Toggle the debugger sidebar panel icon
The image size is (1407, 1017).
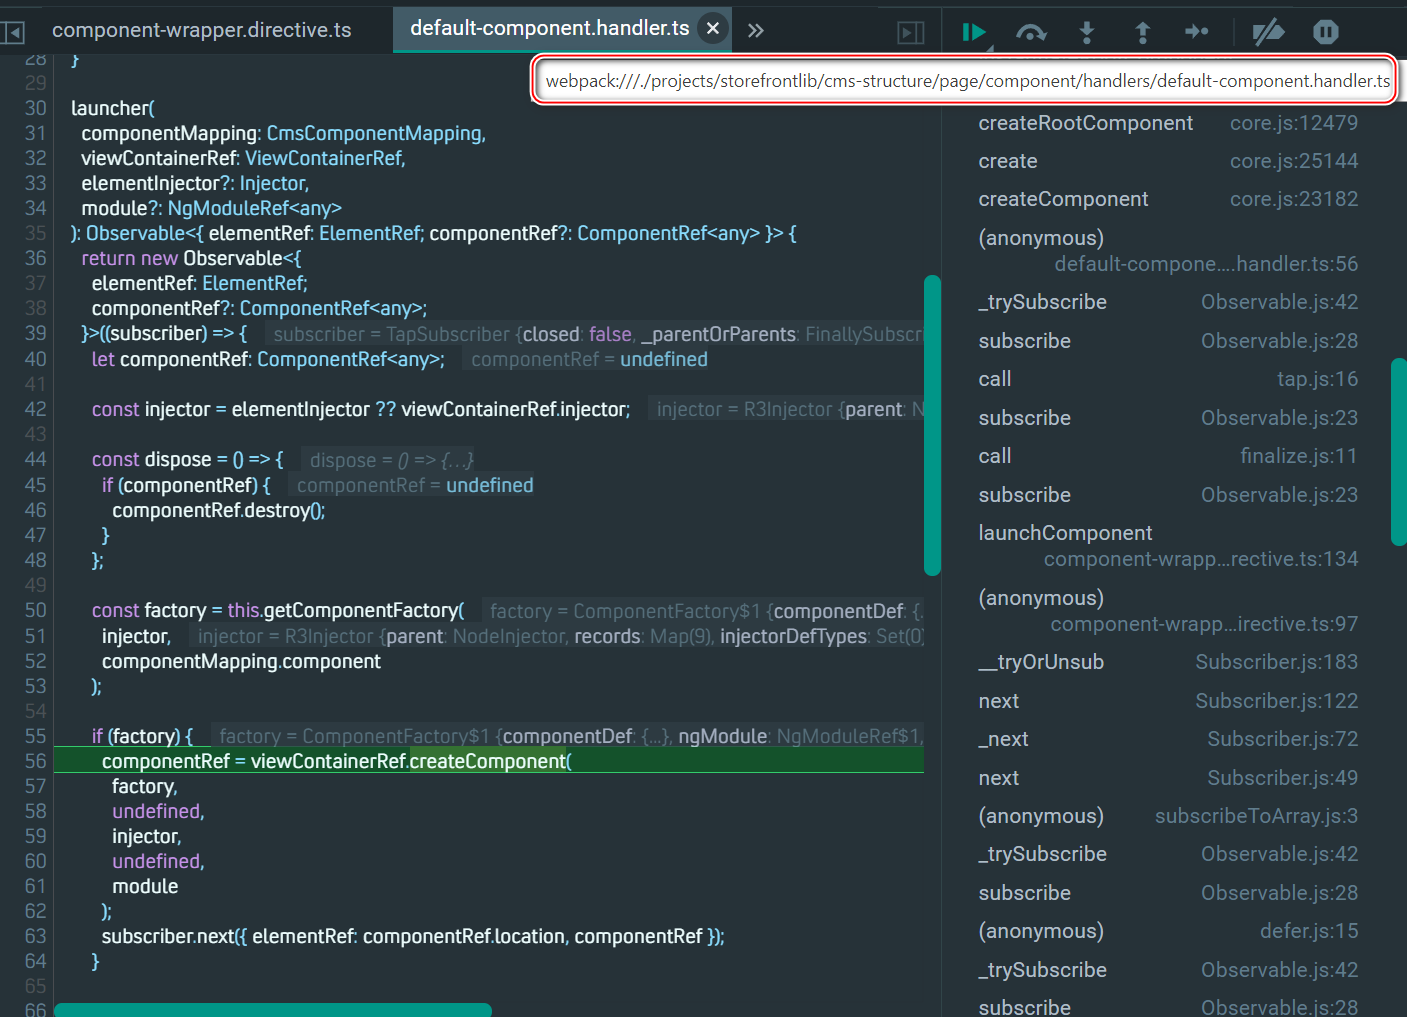910,33
